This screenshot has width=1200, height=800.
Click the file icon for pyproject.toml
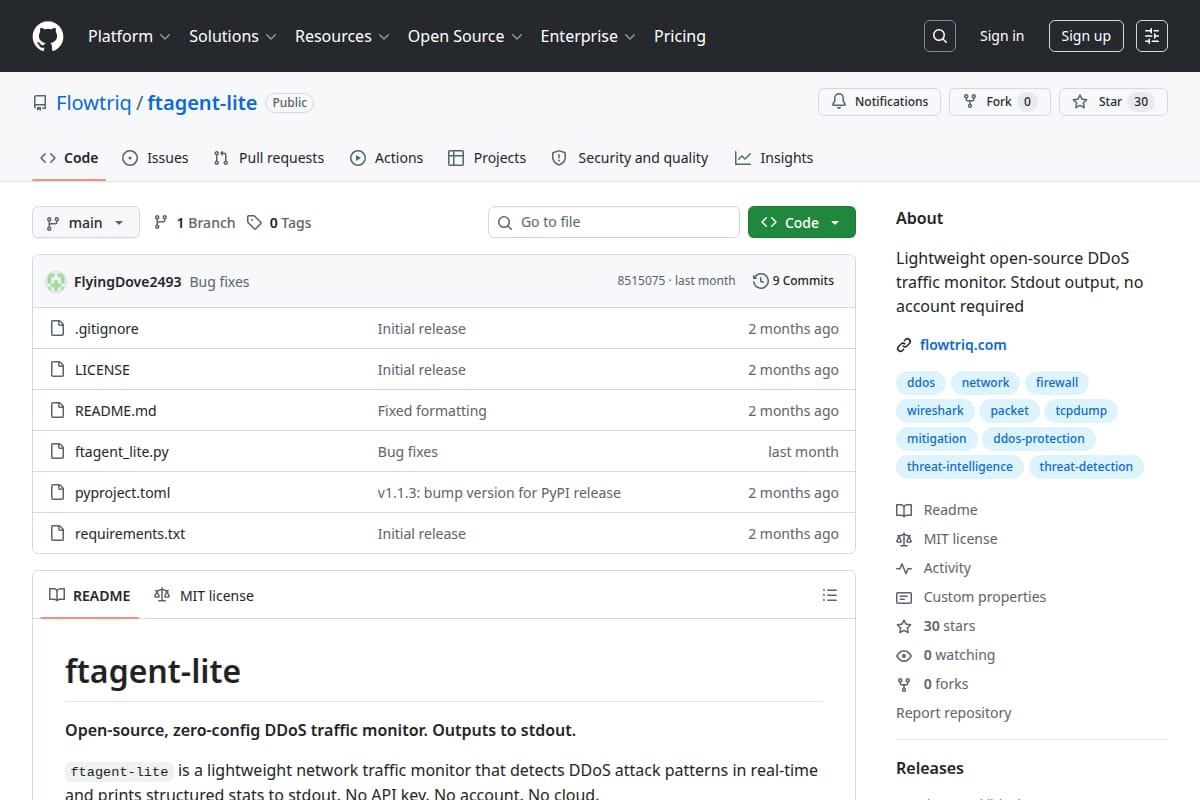pos(57,493)
